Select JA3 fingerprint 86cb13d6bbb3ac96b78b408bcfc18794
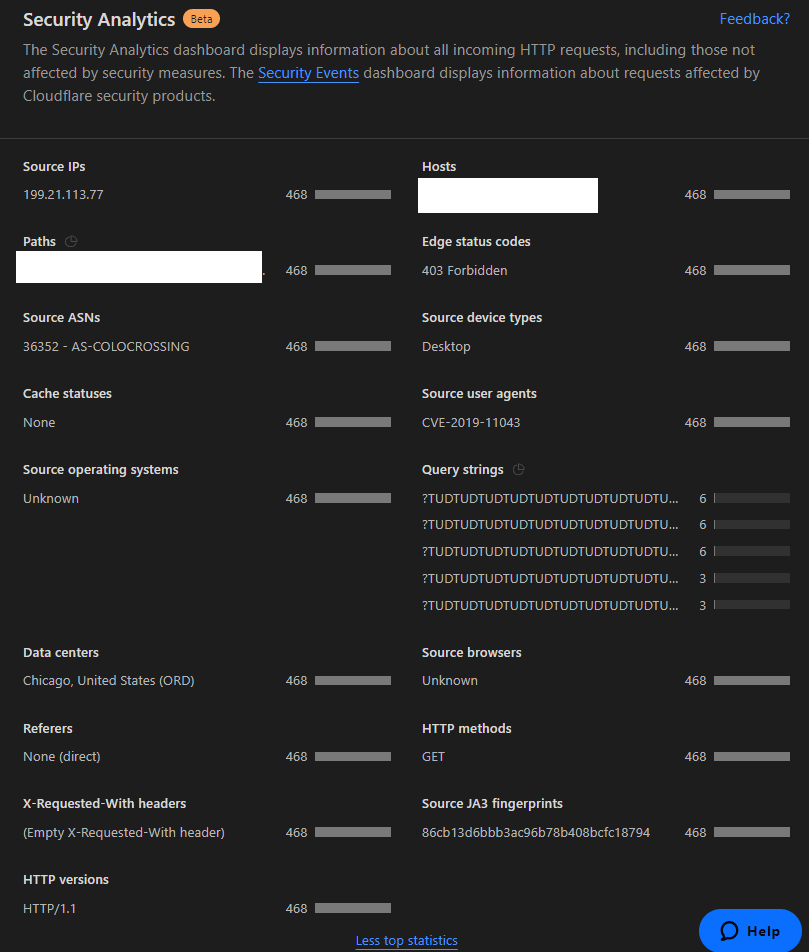The width and height of the screenshot is (809, 952). tap(536, 832)
